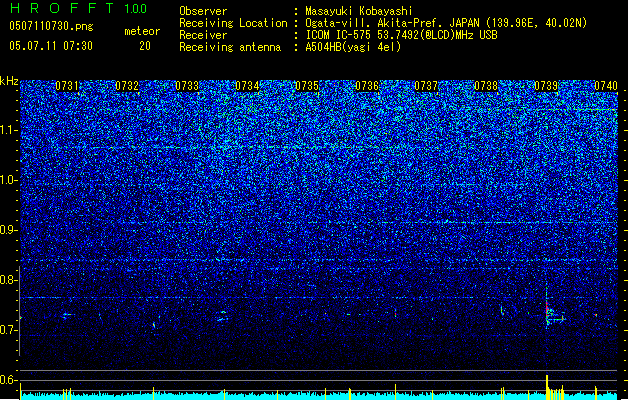
Task: Click the 0738 time marker
Action: pos(486,86)
